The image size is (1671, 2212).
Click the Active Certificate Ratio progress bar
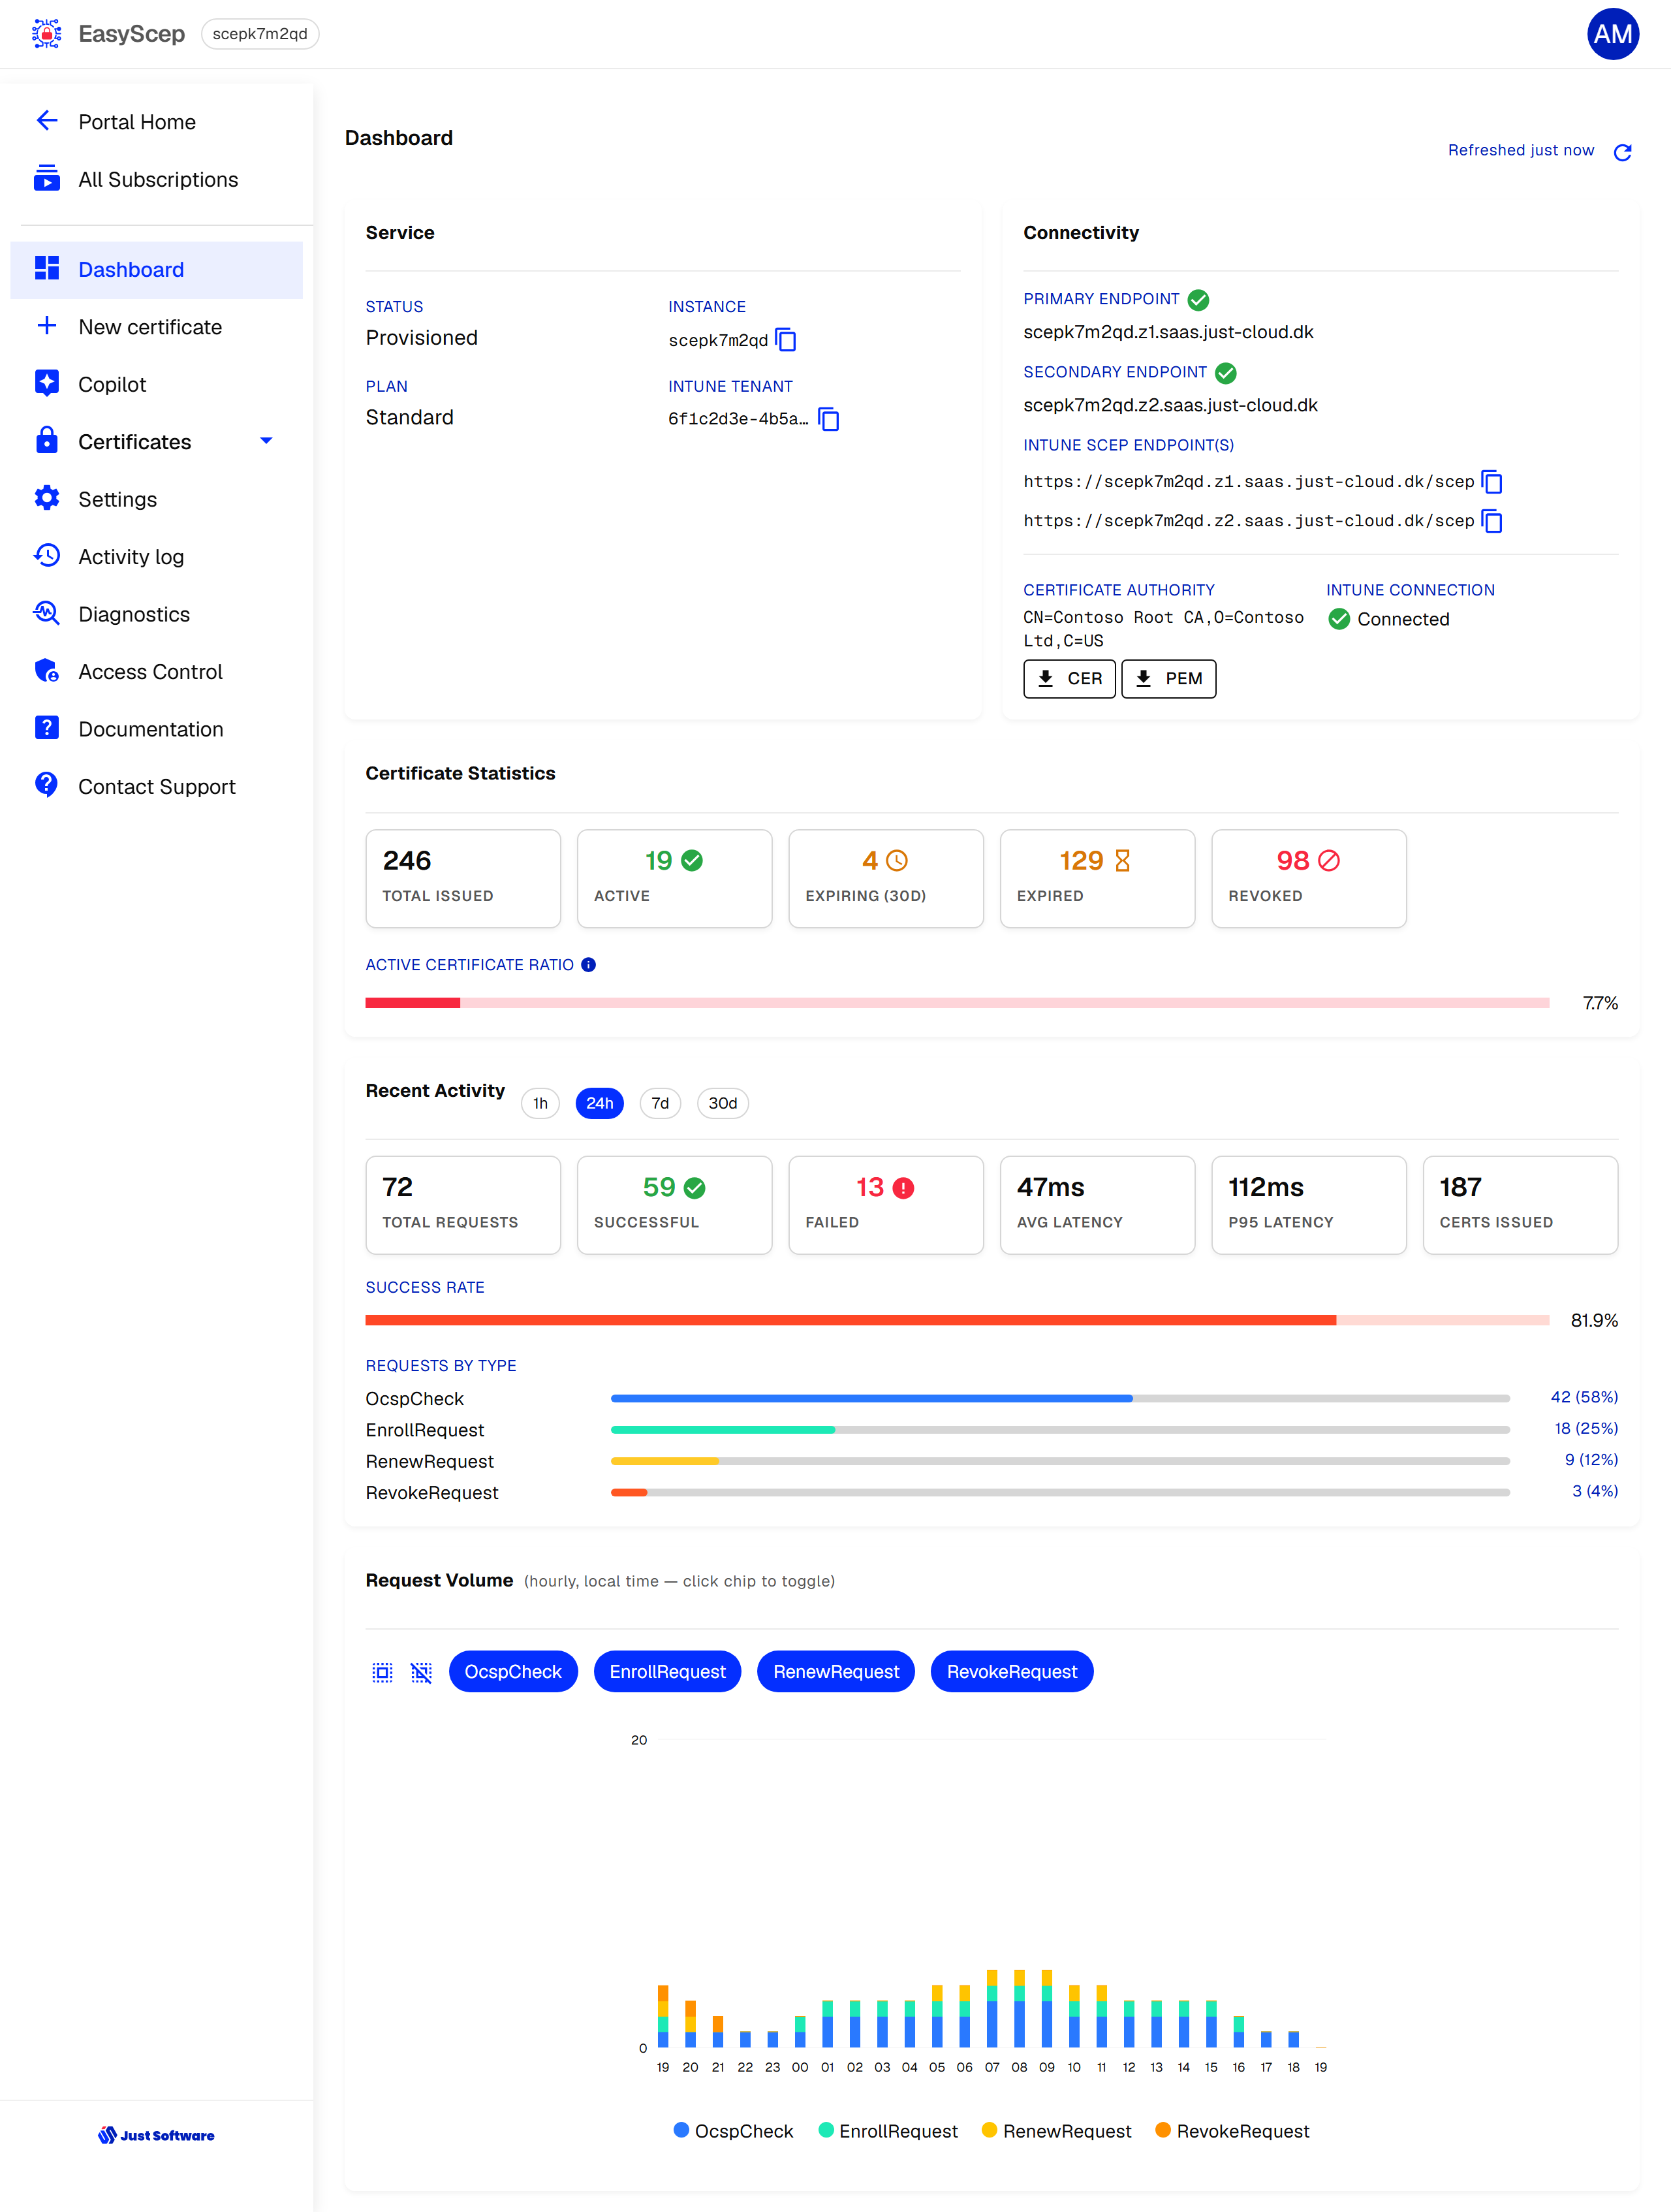957,1003
